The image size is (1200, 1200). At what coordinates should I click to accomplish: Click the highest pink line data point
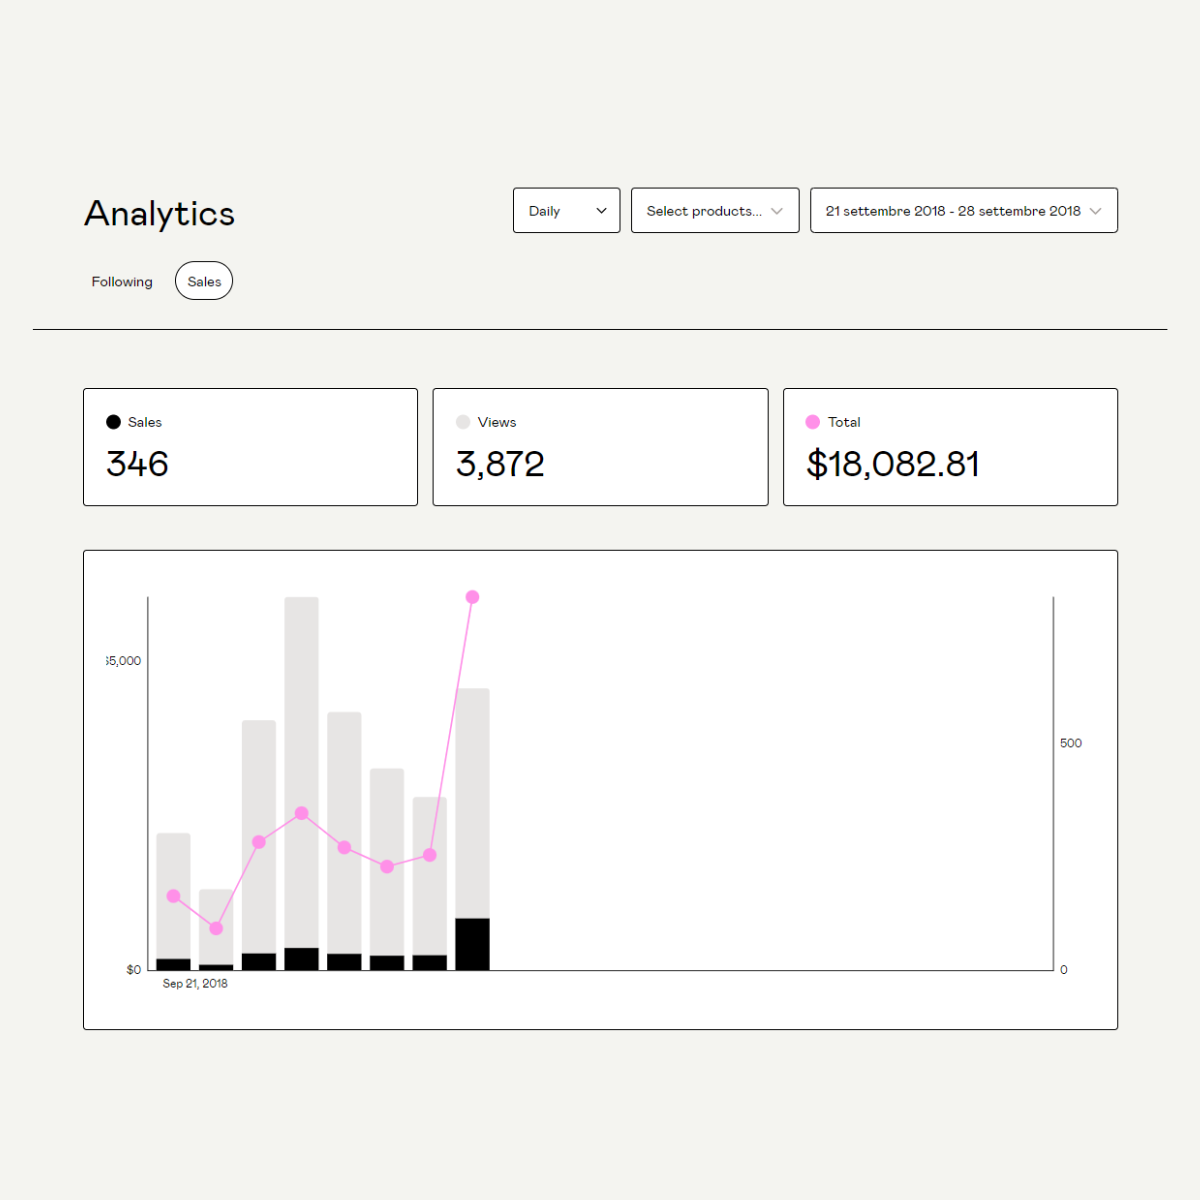472,597
